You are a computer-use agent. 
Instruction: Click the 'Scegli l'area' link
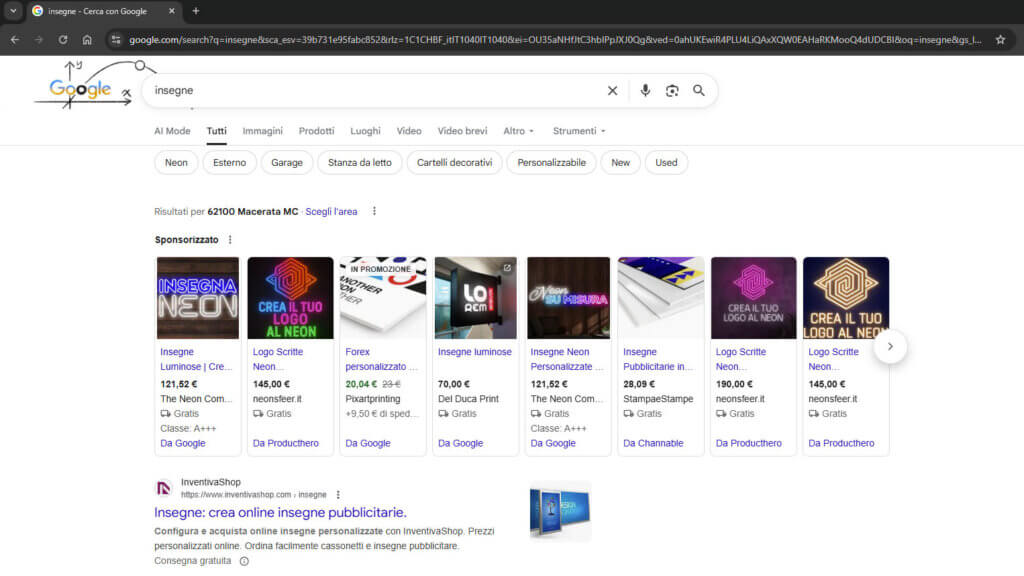331,212
